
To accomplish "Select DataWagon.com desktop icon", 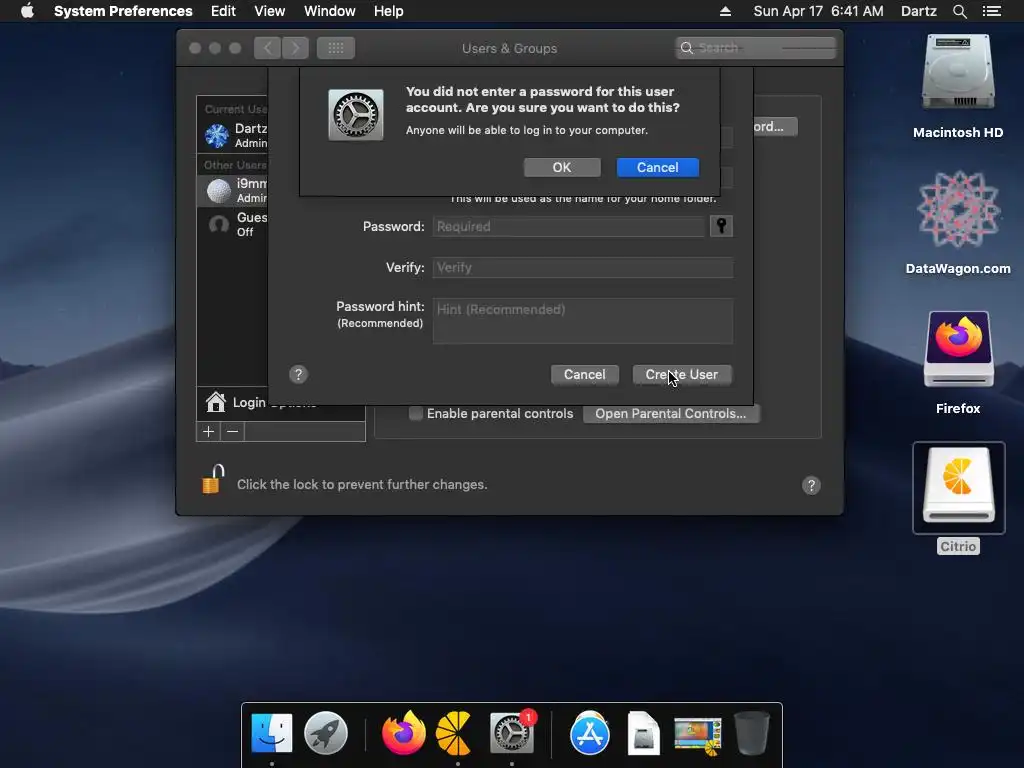I will [x=958, y=209].
